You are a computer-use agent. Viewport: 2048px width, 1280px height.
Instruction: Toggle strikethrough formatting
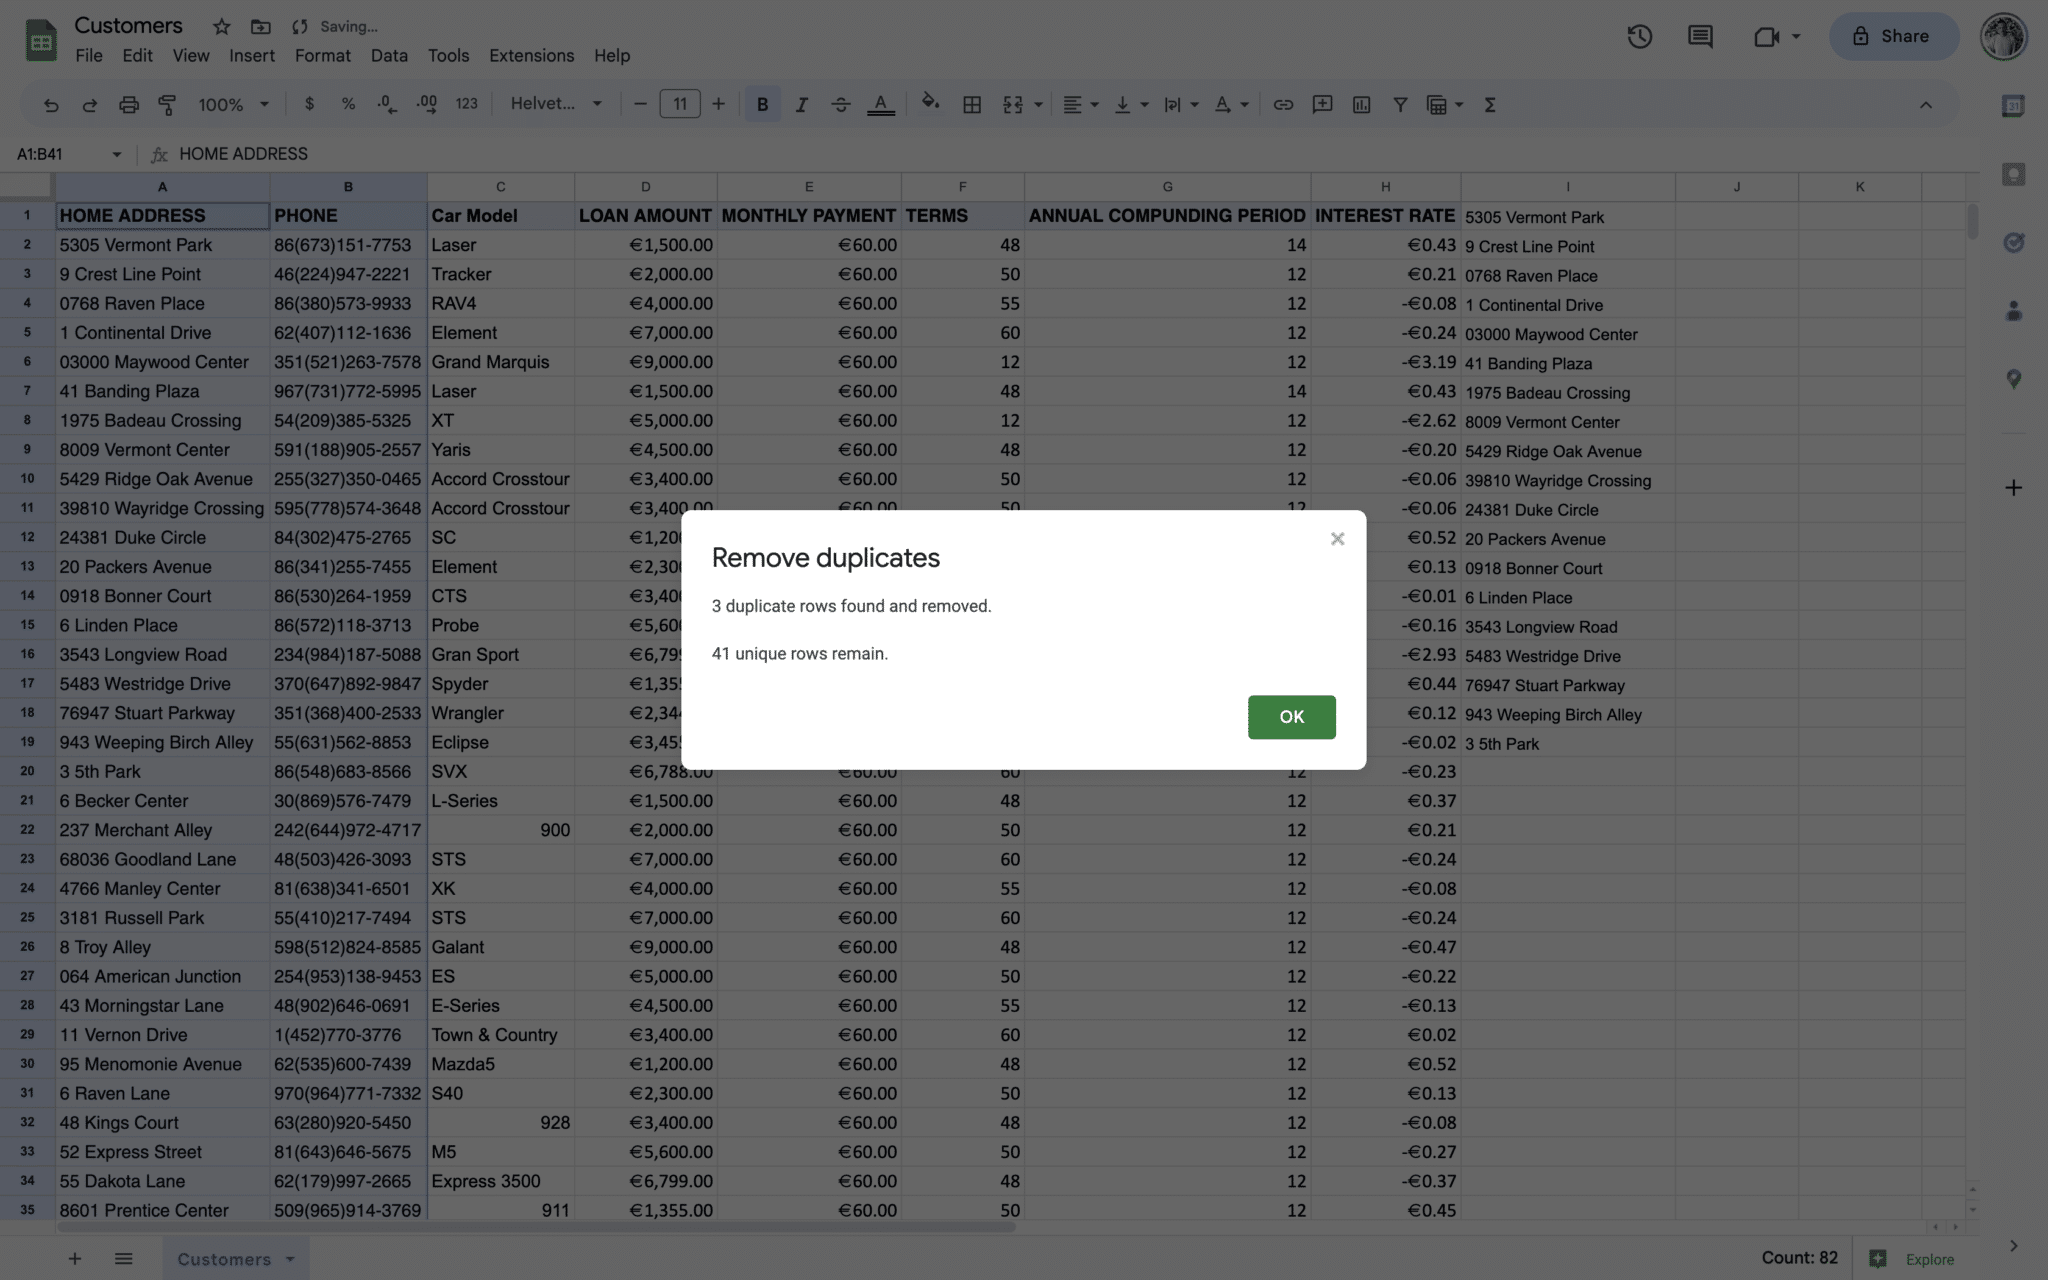click(840, 105)
